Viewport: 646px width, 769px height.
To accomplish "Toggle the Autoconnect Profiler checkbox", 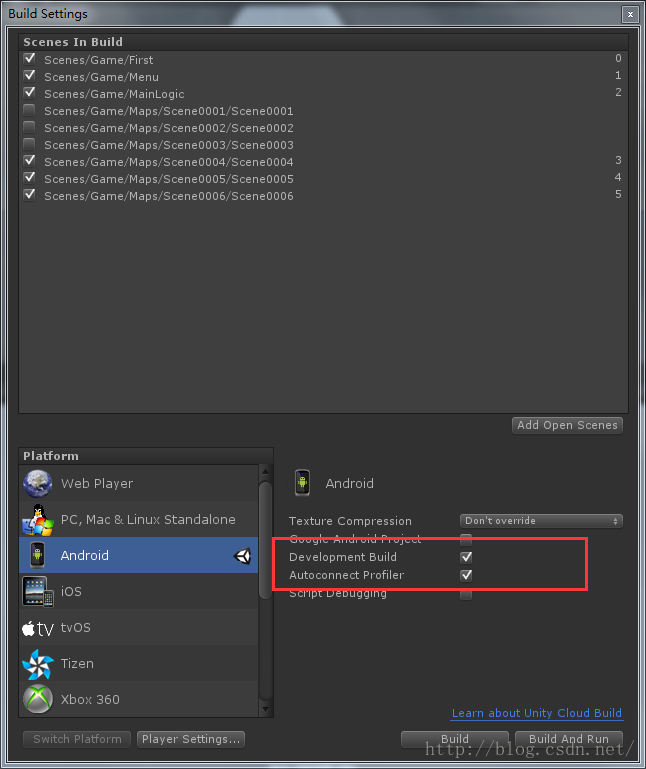I will tap(466, 575).
